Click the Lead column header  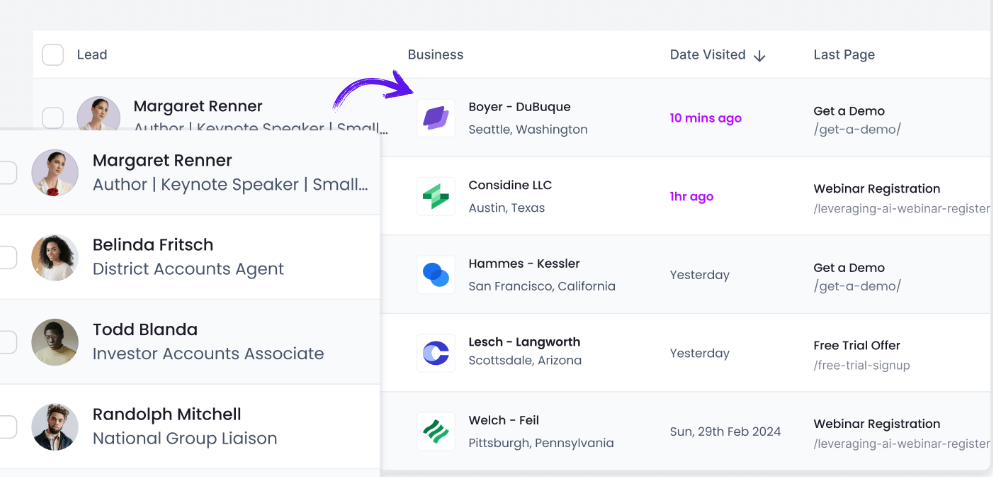click(92, 55)
